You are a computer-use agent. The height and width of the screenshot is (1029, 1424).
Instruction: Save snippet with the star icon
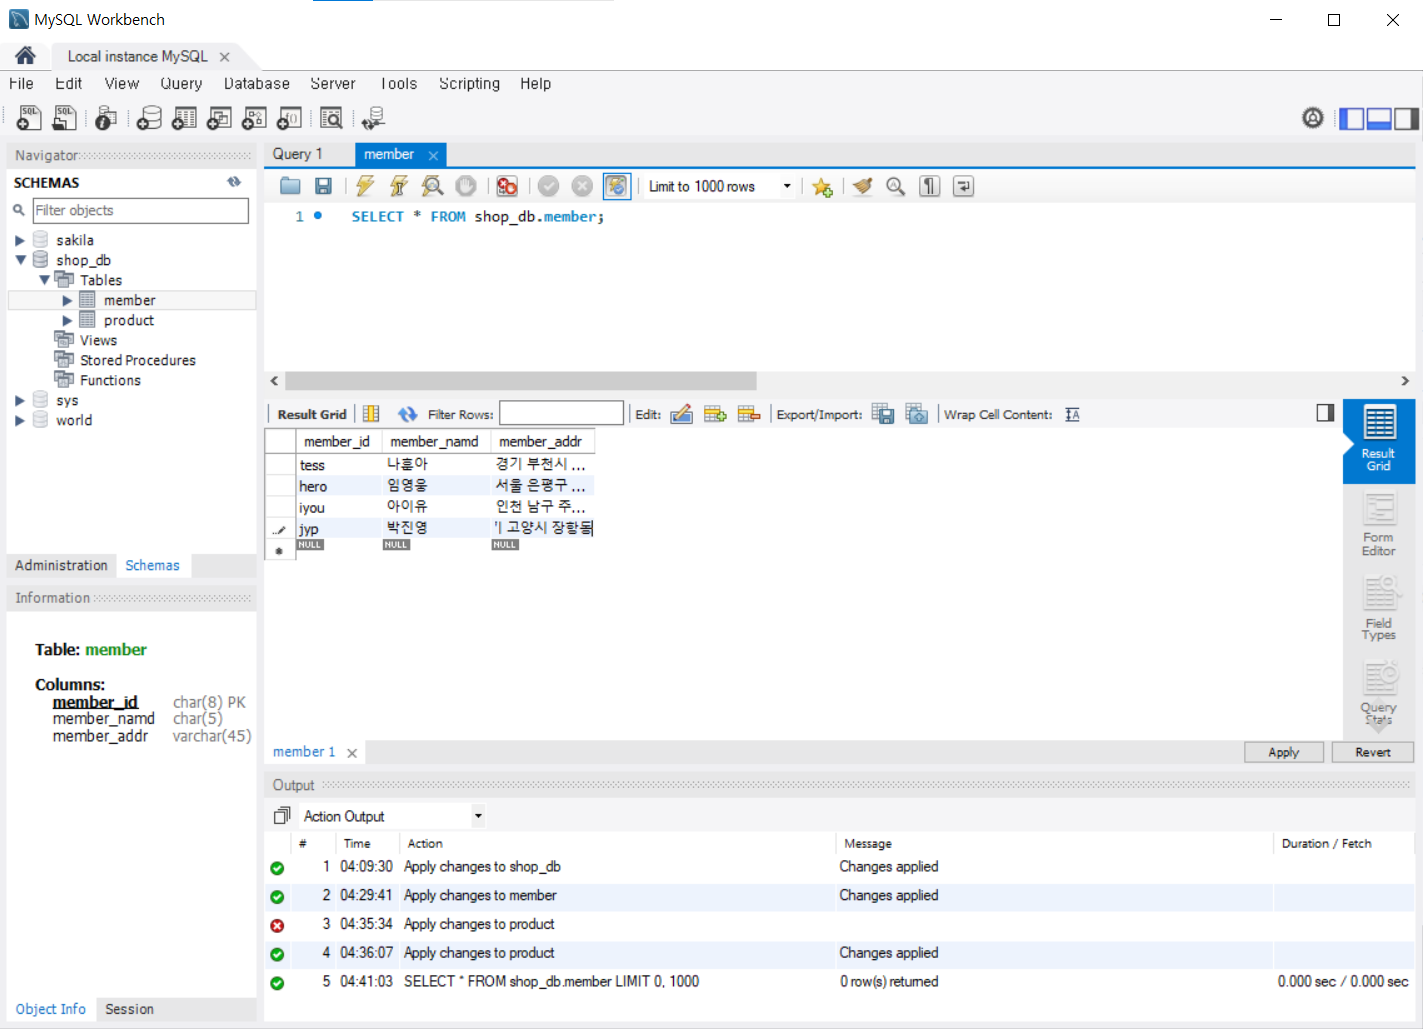tap(822, 187)
